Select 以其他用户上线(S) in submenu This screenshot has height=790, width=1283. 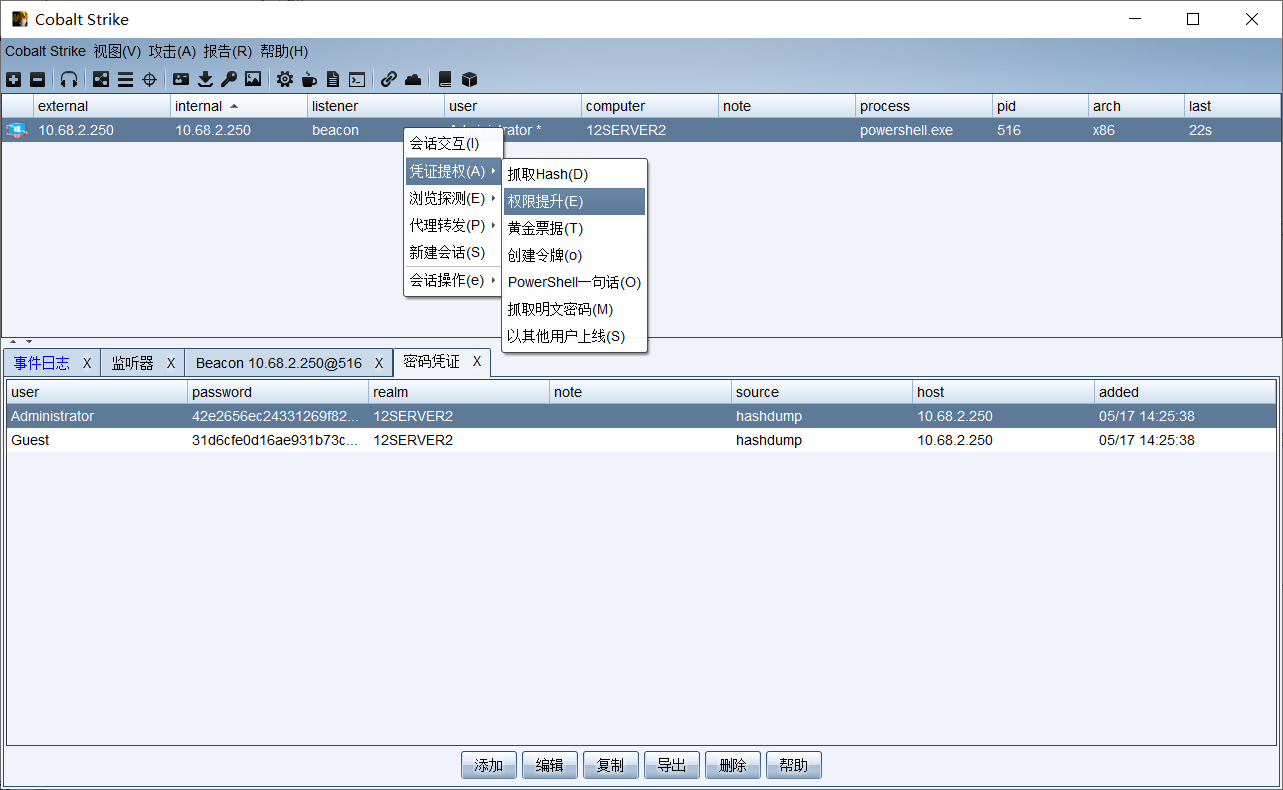tap(574, 336)
